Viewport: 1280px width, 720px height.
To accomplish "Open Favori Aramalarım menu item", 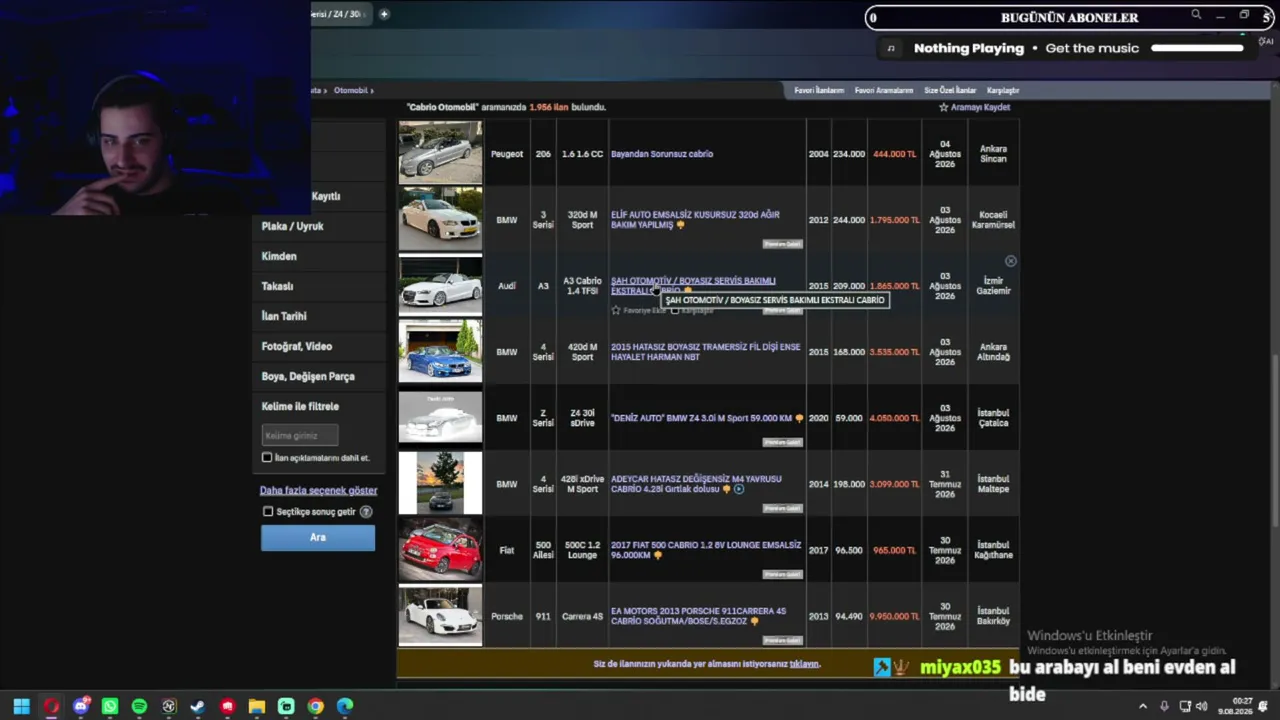I will coord(884,90).
